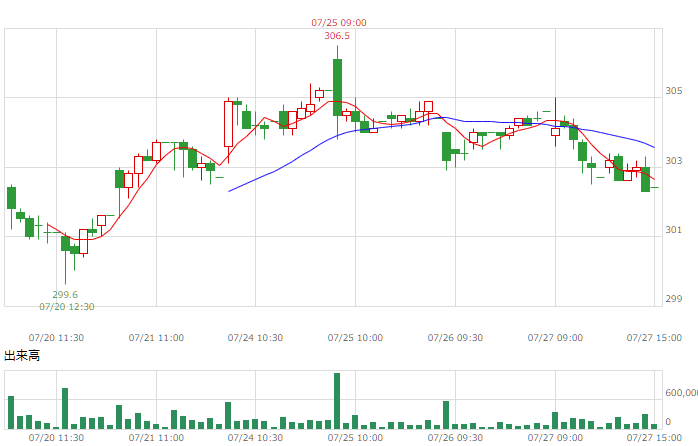Click the 07/26 09:30 label under price chart
The image size is (698, 446).
[455, 338]
